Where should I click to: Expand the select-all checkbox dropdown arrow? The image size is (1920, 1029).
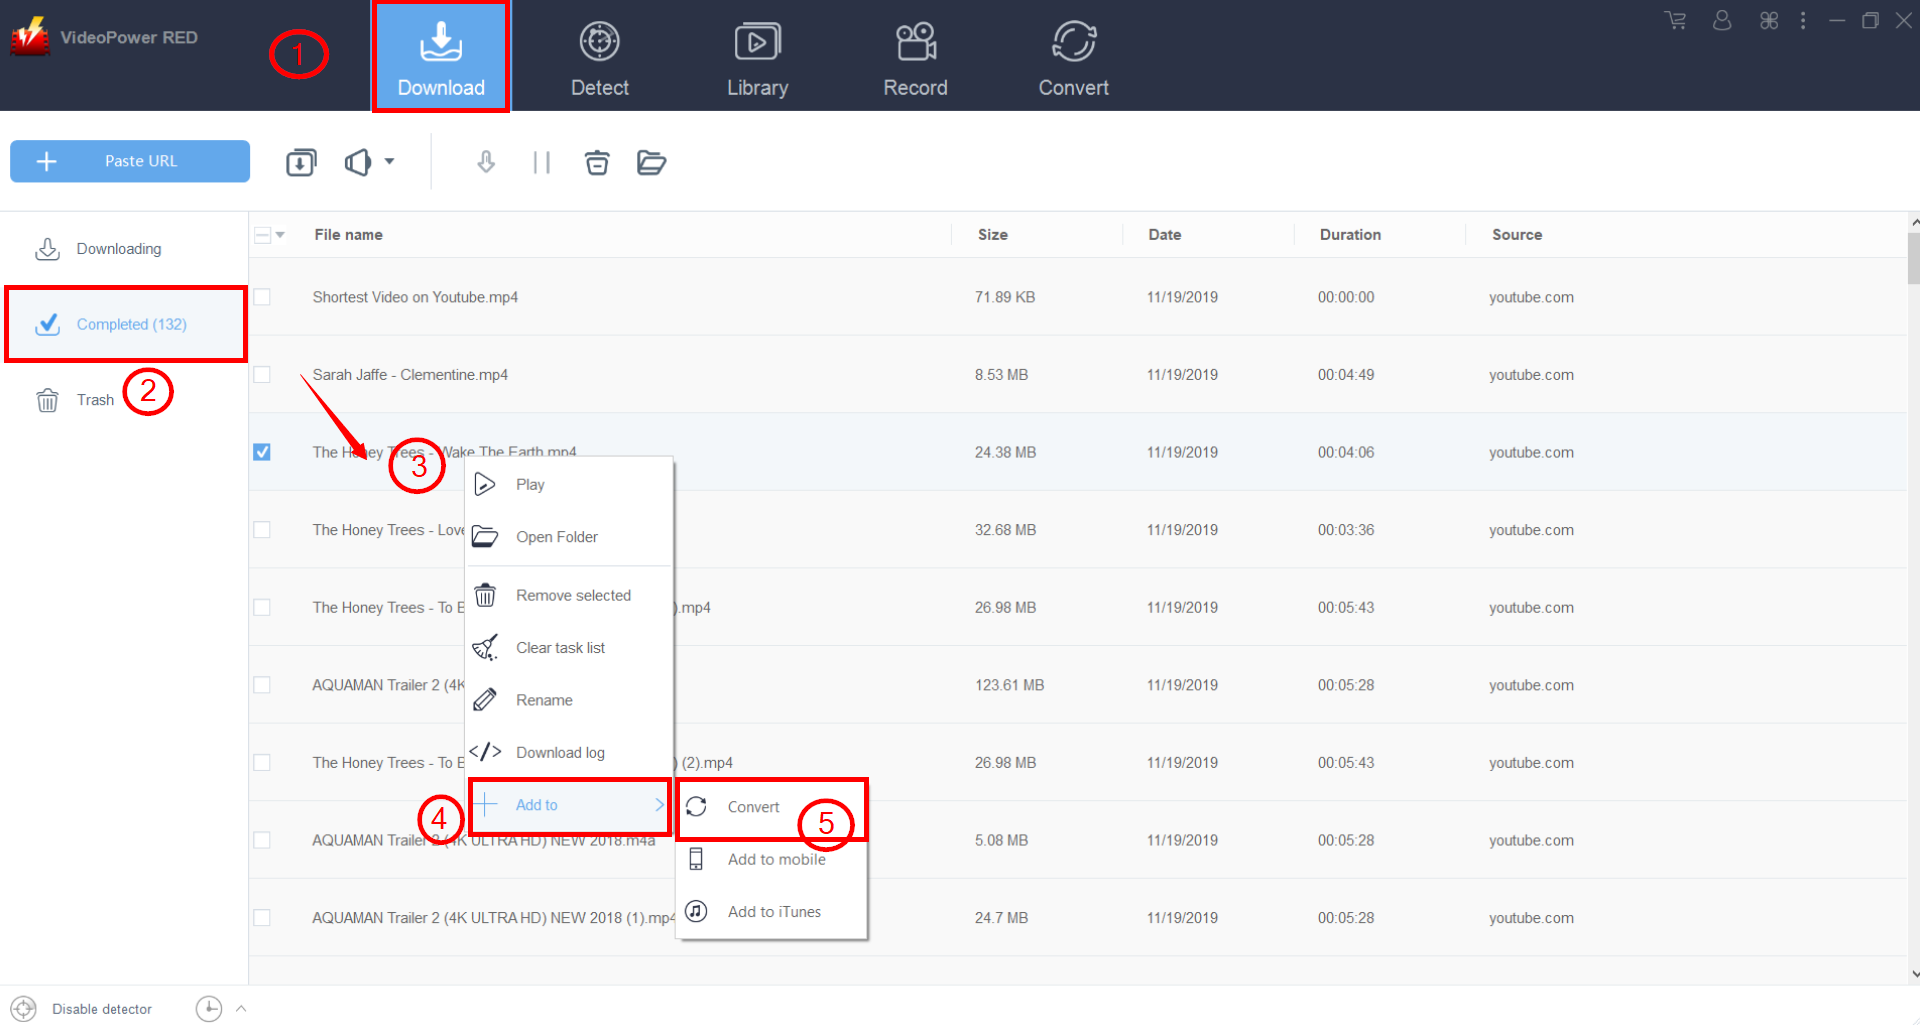(x=281, y=235)
